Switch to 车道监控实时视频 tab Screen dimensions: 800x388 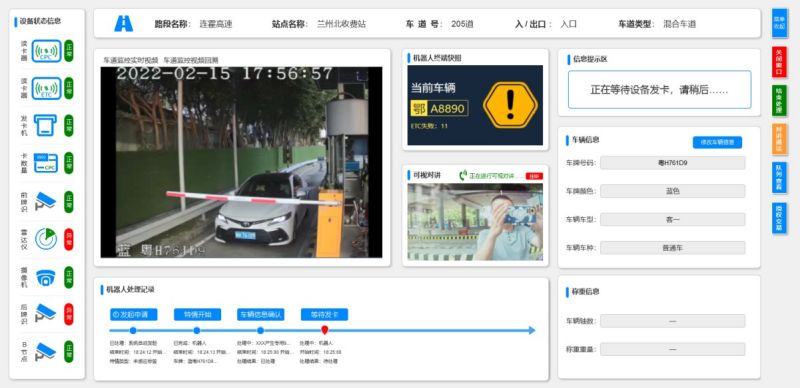(x=131, y=60)
